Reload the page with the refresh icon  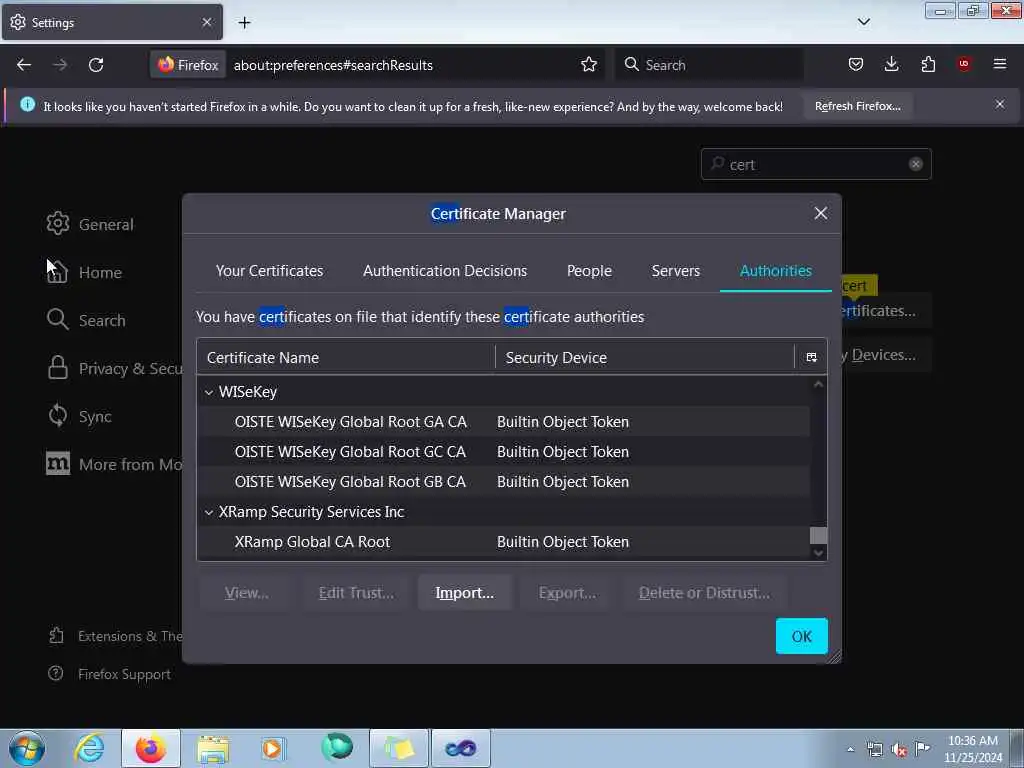pos(96,65)
